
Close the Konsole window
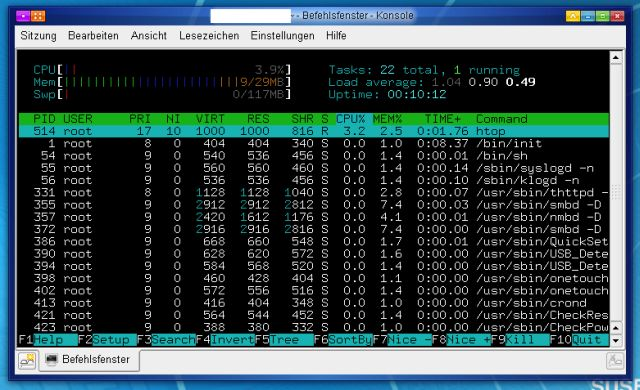click(x=618, y=16)
